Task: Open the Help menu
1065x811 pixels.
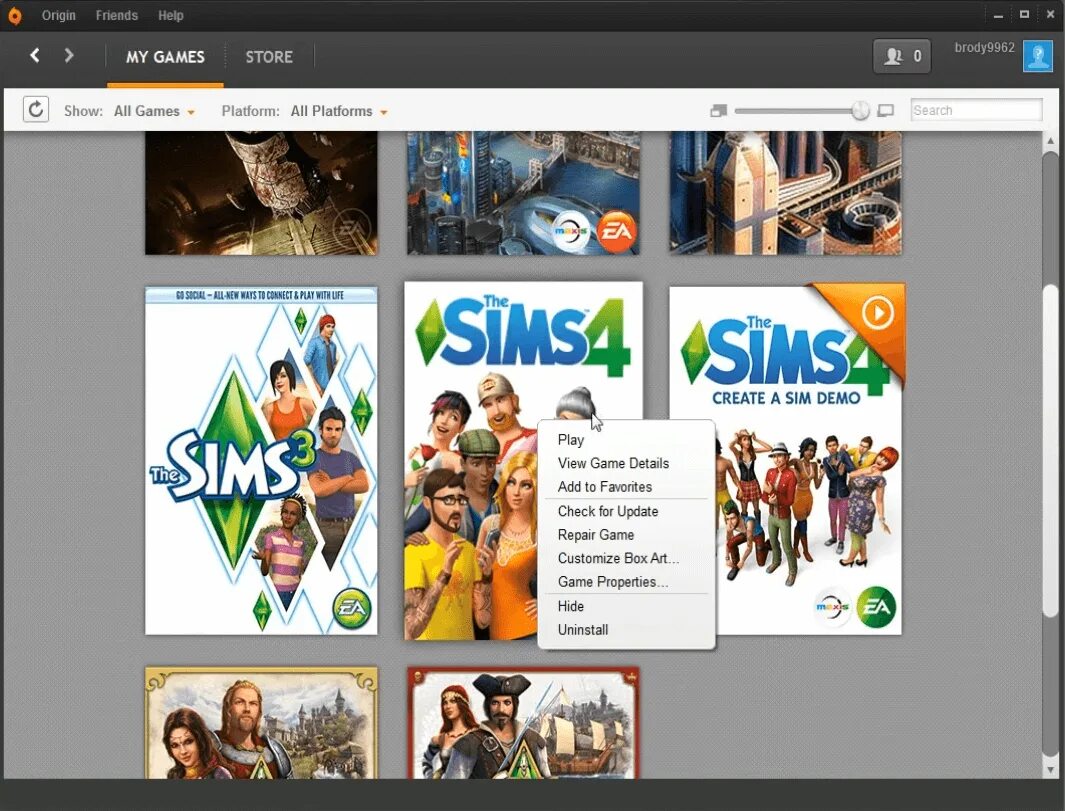Action: click(x=170, y=15)
